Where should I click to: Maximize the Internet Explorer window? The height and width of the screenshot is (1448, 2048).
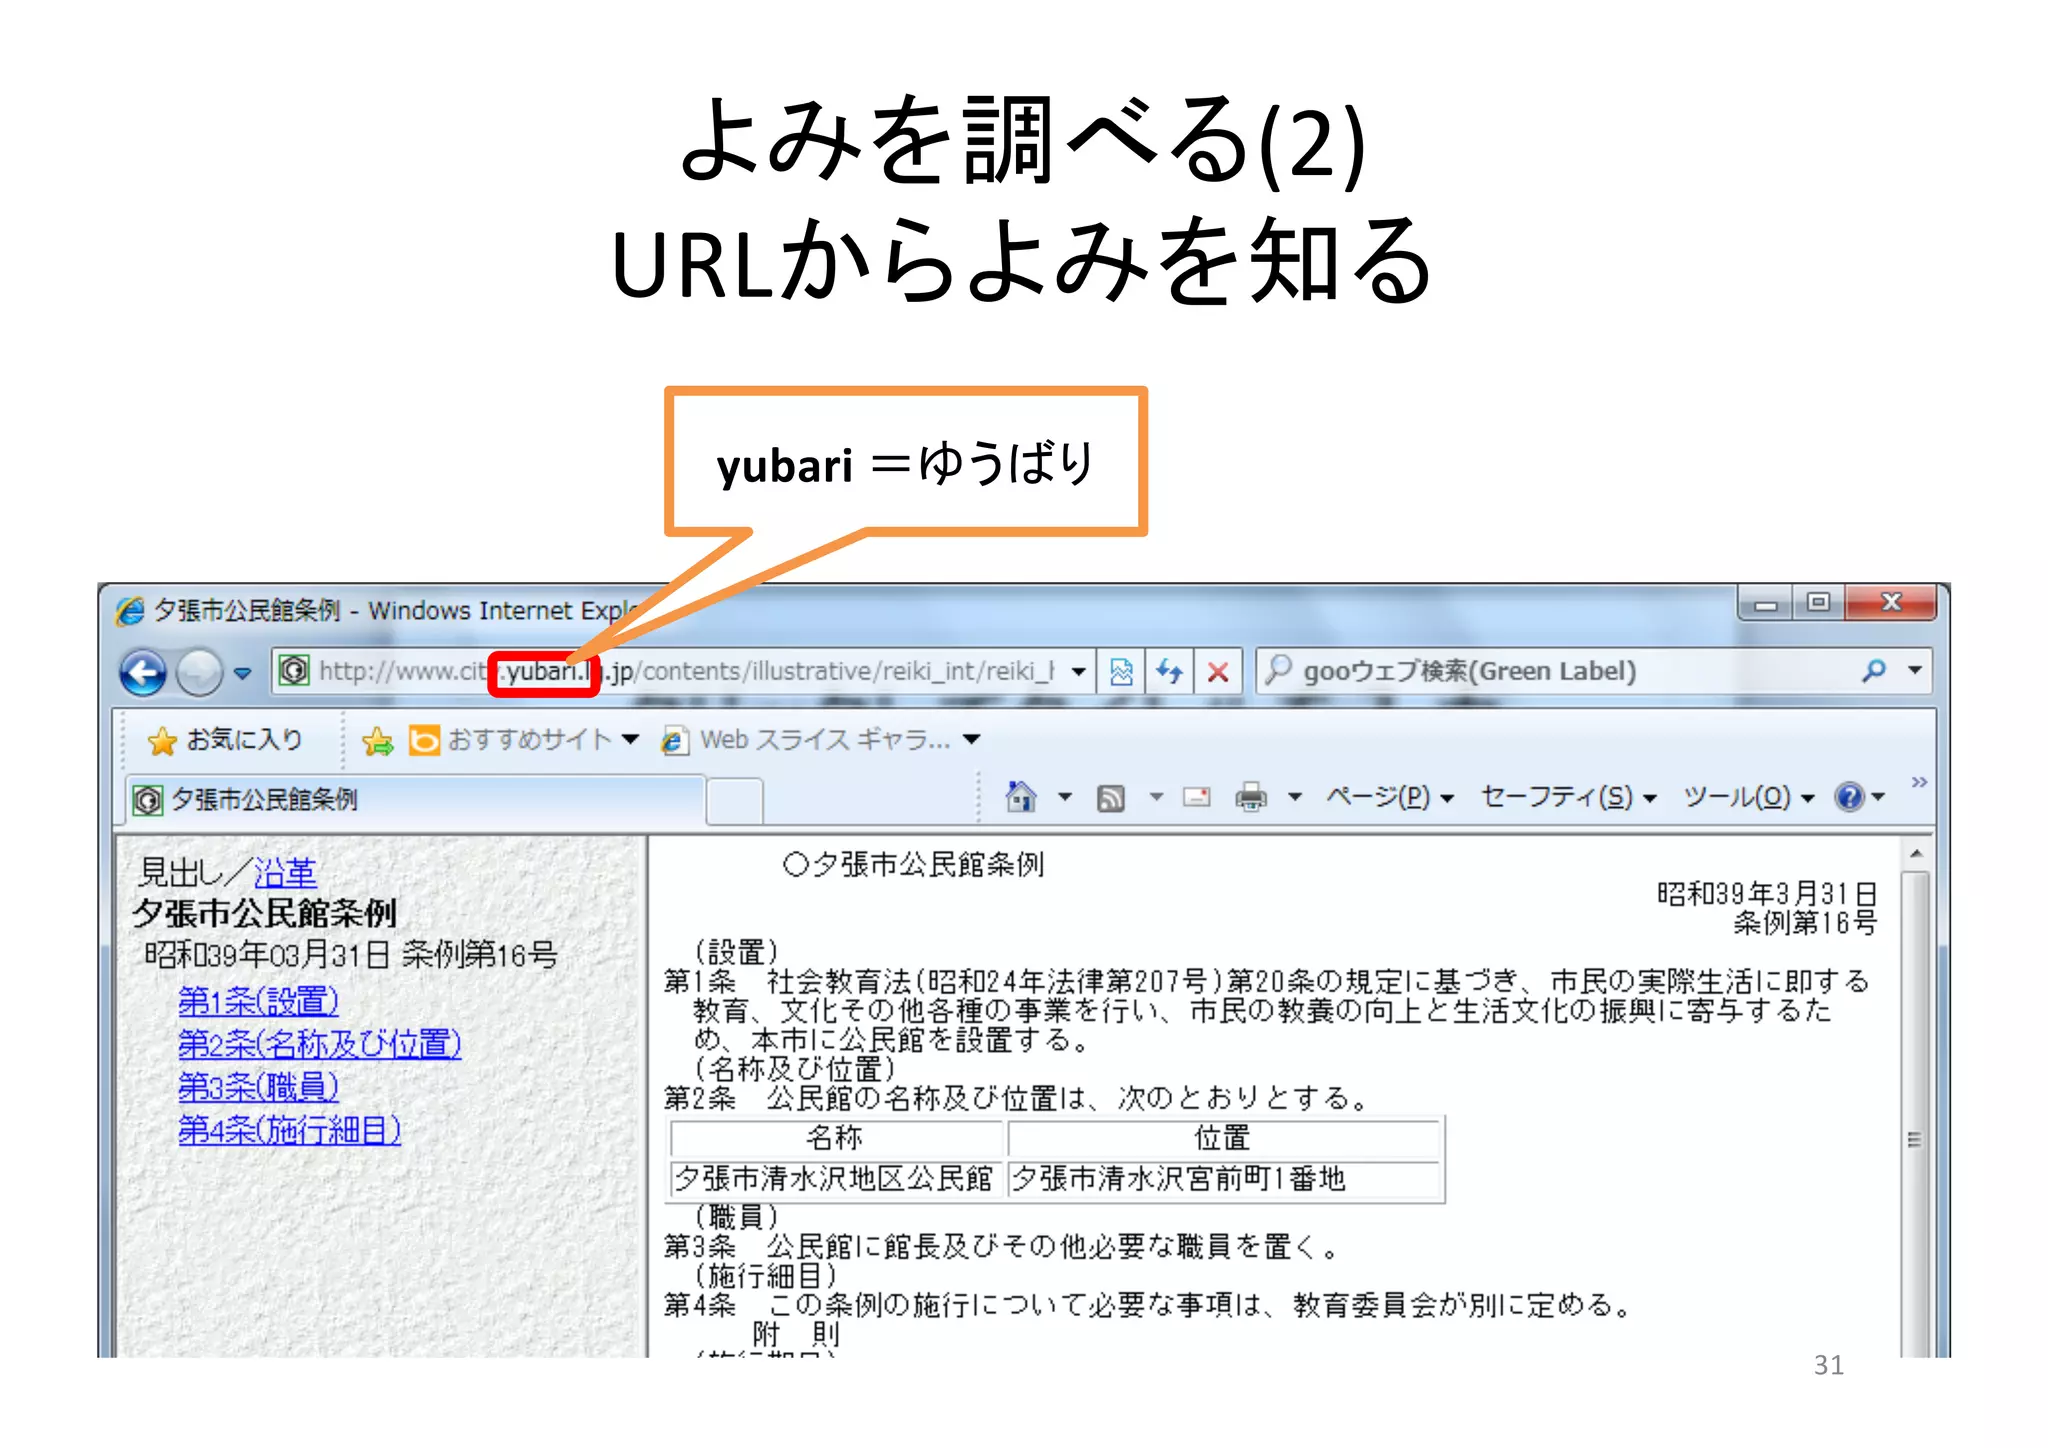[x=1818, y=603]
